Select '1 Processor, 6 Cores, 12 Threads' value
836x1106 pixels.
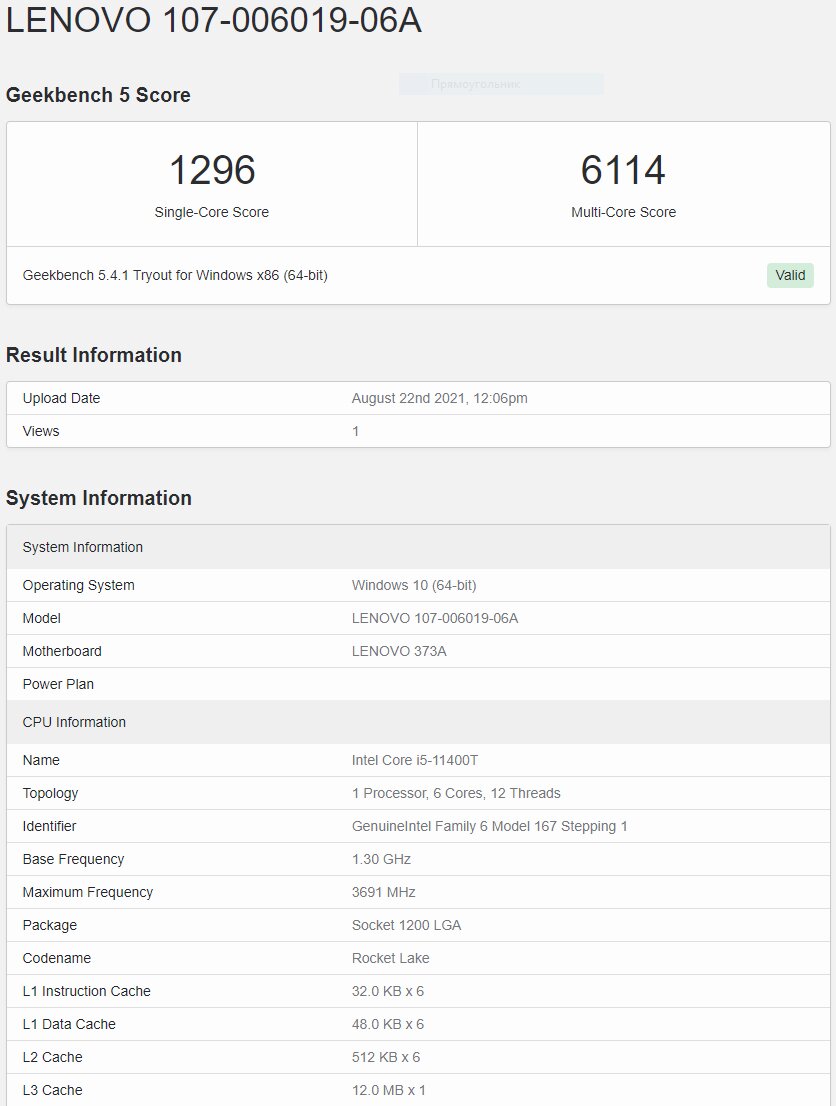point(456,794)
